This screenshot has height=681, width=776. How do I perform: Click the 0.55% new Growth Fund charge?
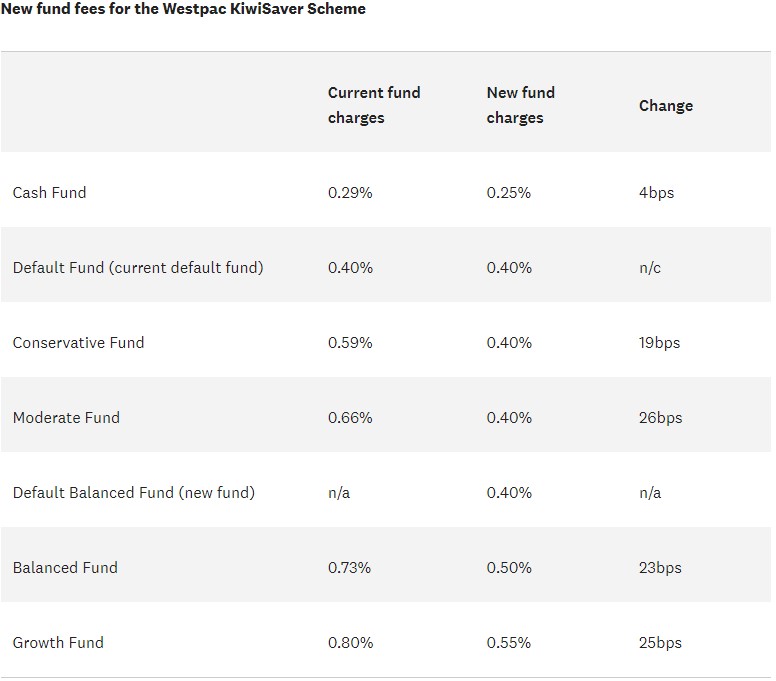pyautogui.click(x=509, y=643)
